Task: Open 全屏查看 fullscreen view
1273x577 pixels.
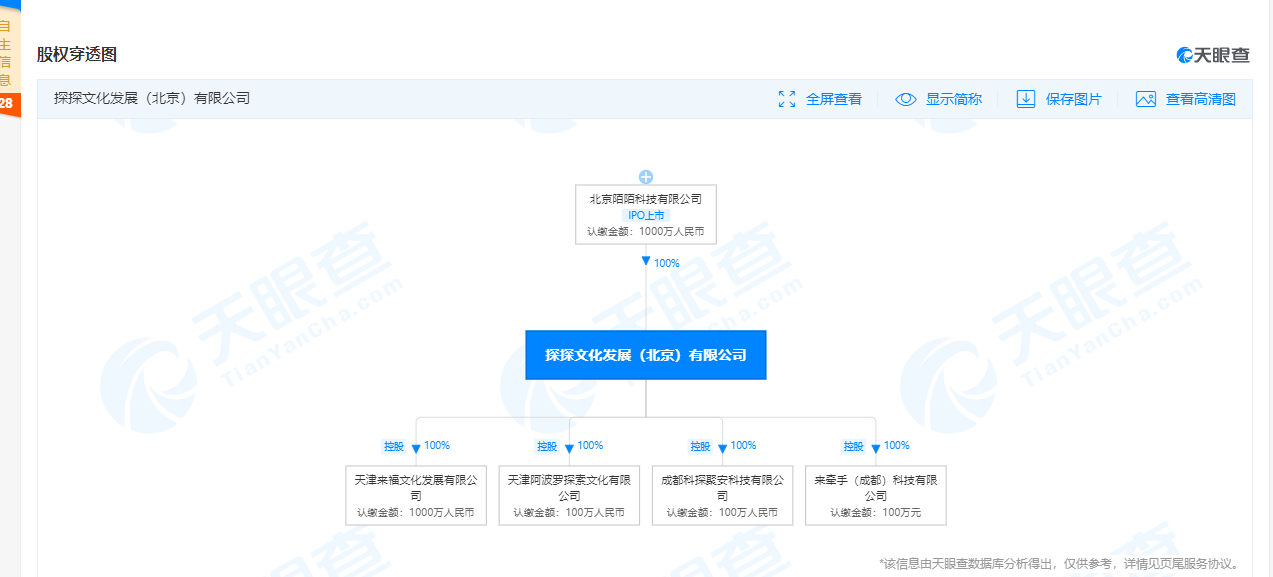Action: tap(834, 99)
